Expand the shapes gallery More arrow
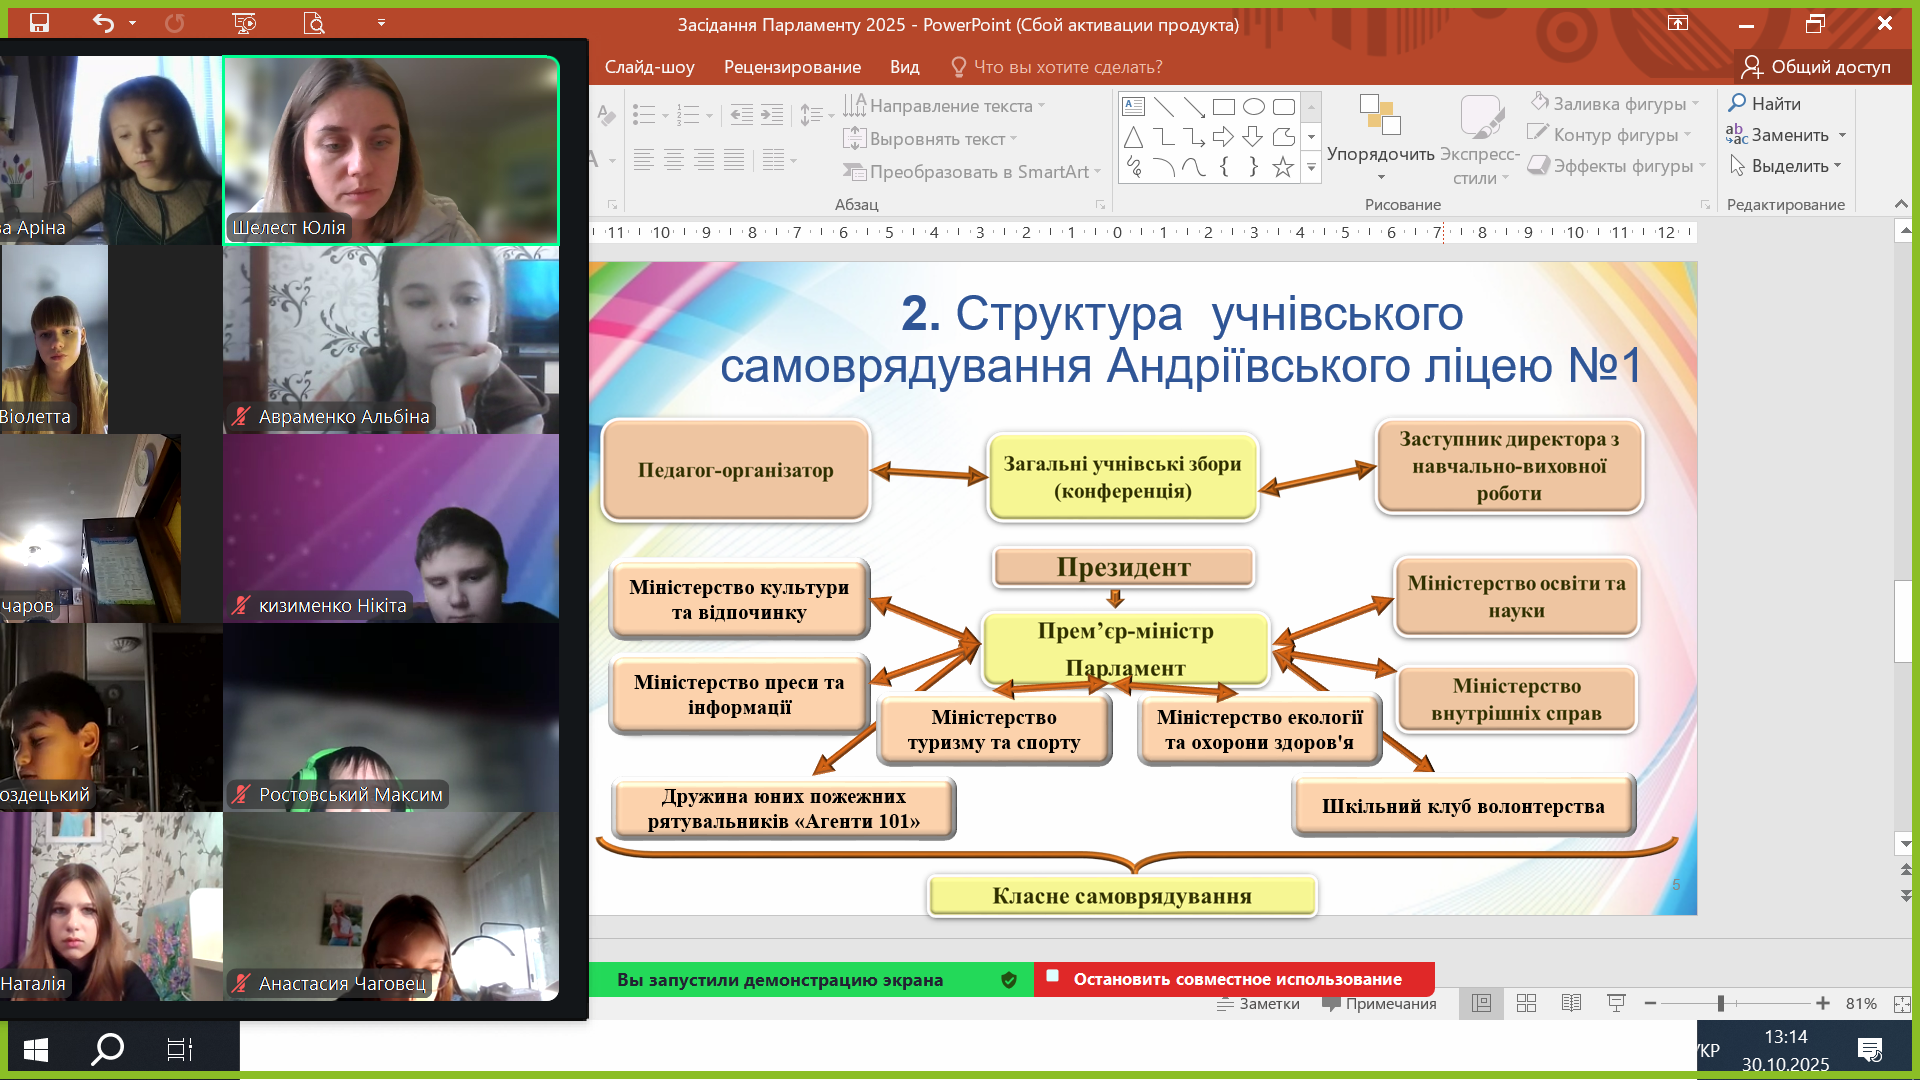 (x=1311, y=168)
